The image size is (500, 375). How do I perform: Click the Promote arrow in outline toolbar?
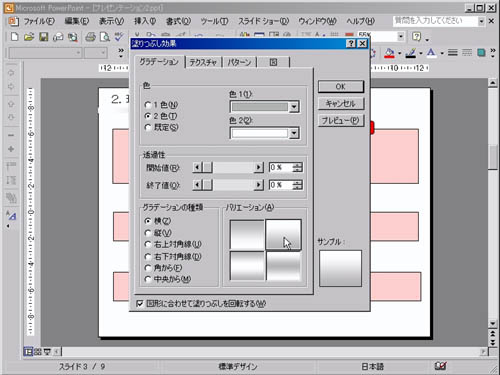coord(11,72)
